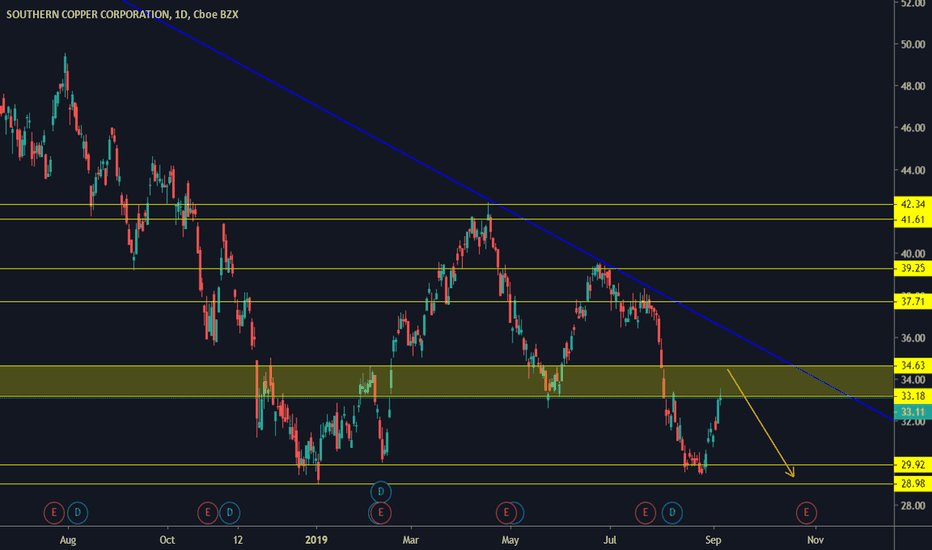Select the 29.92 support level label
Image resolution: width=932 pixels, height=550 pixels.
(912, 464)
